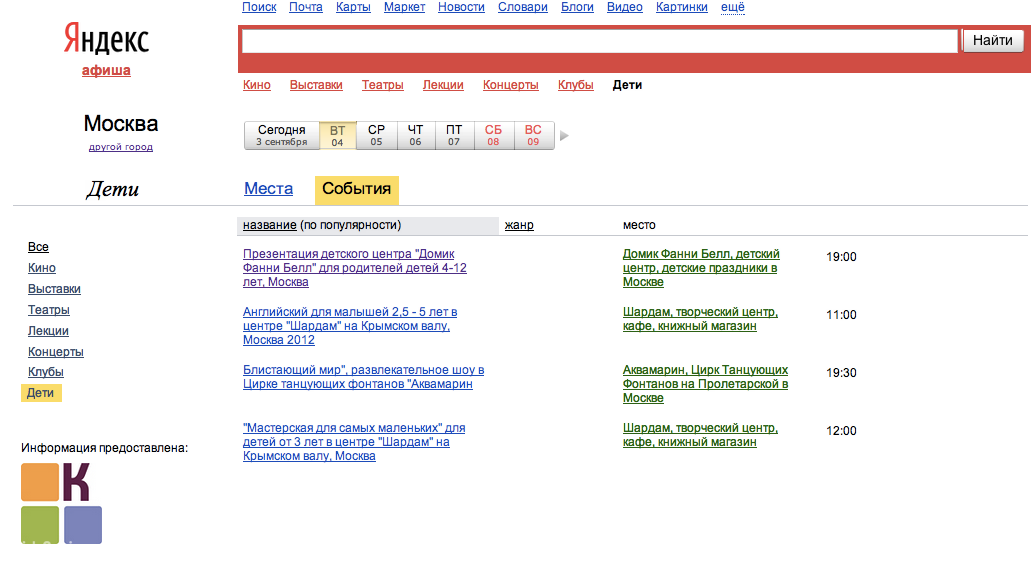Viewport: 1031px width, 566px height.
Task: Select the ВТ 04 date tab
Action: pyautogui.click(x=337, y=135)
